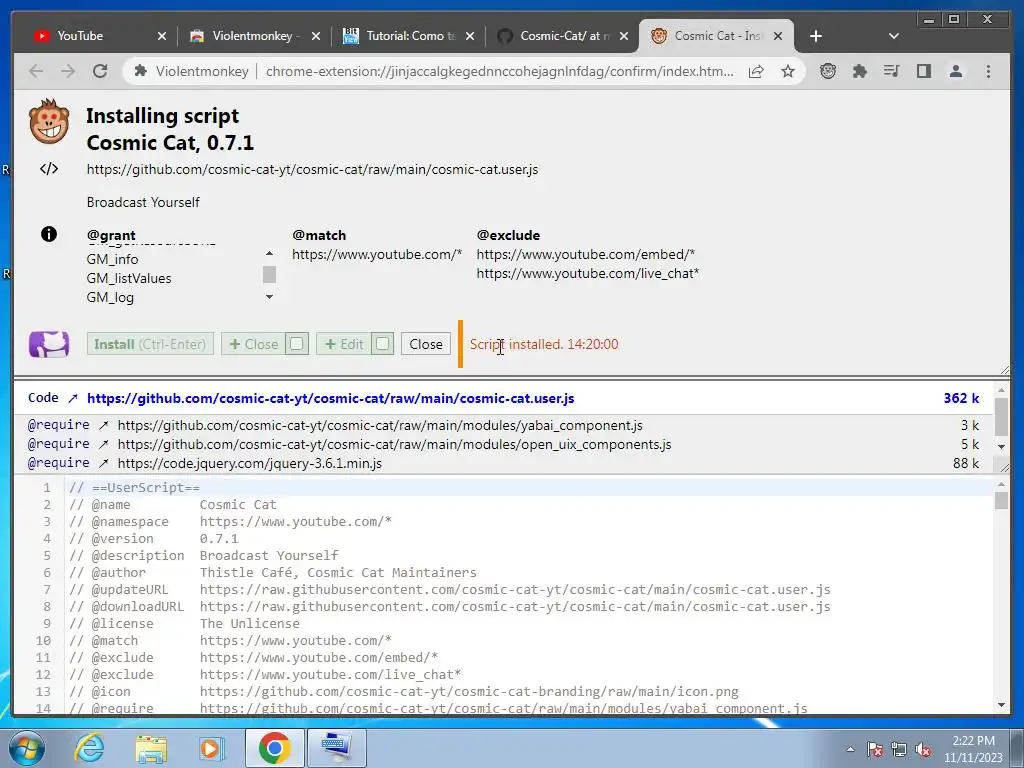The width and height of the screenshot is (1024, 768).
Task: Switch to Tutorial: Como tab
Action: (x=408, y=36)
